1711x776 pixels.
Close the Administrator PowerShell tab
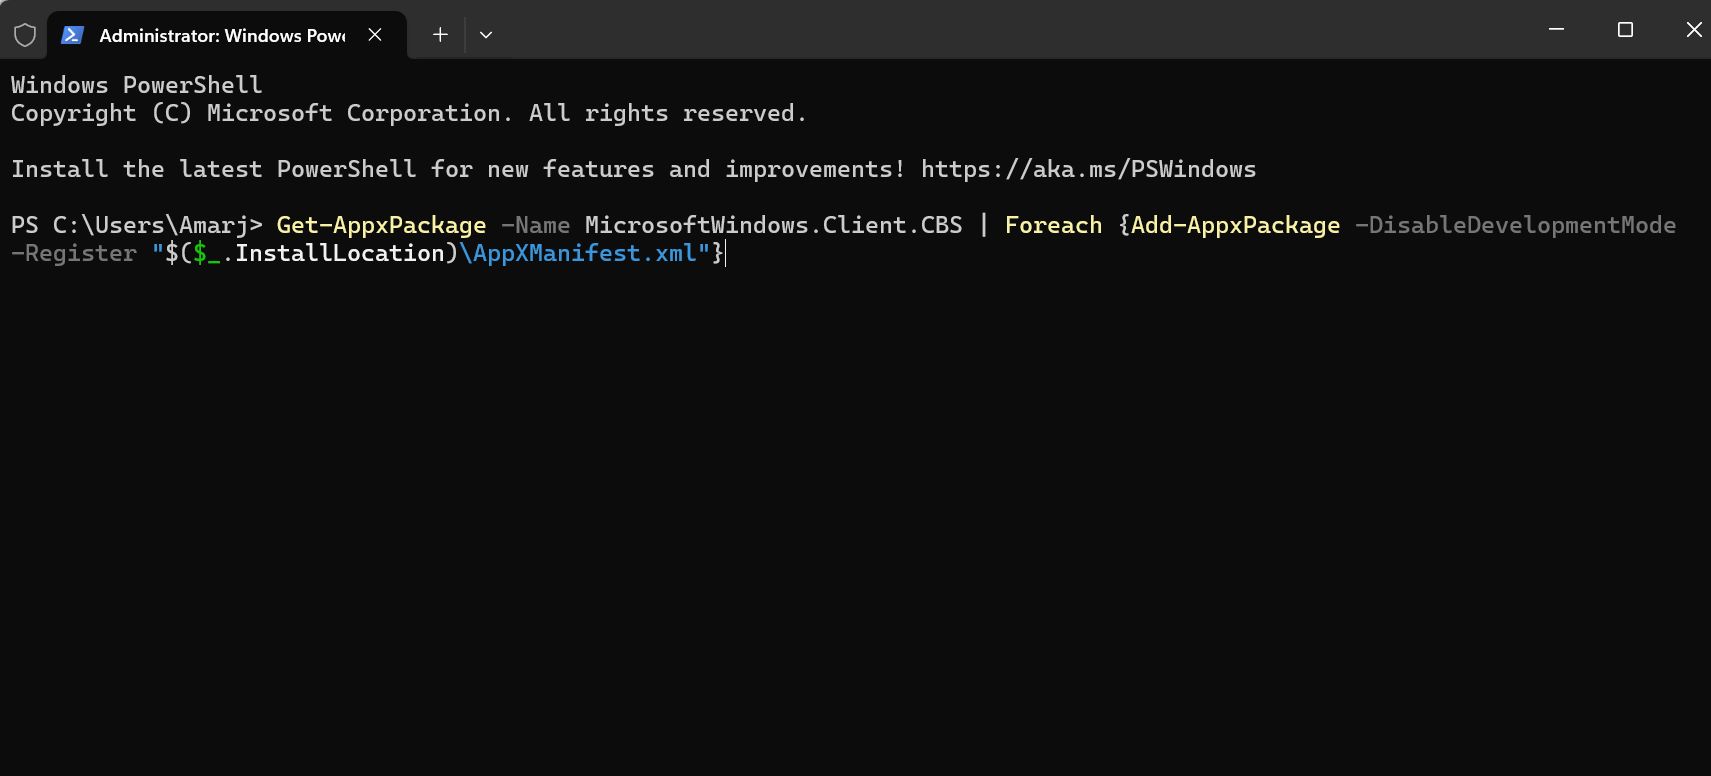tap(375, 34)
